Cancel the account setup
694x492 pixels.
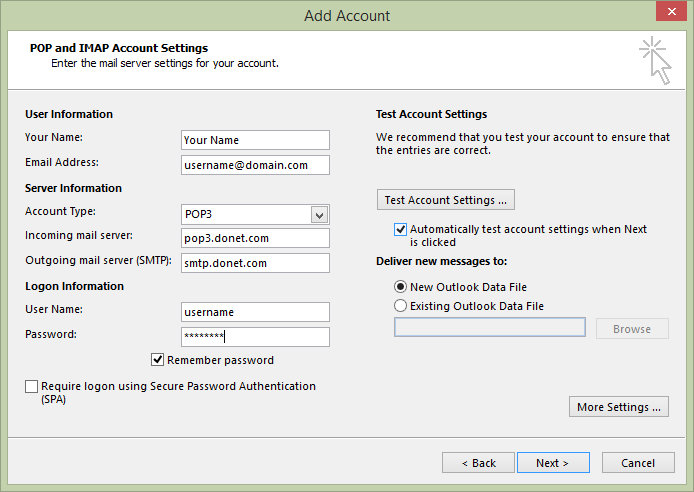point(638,463)
